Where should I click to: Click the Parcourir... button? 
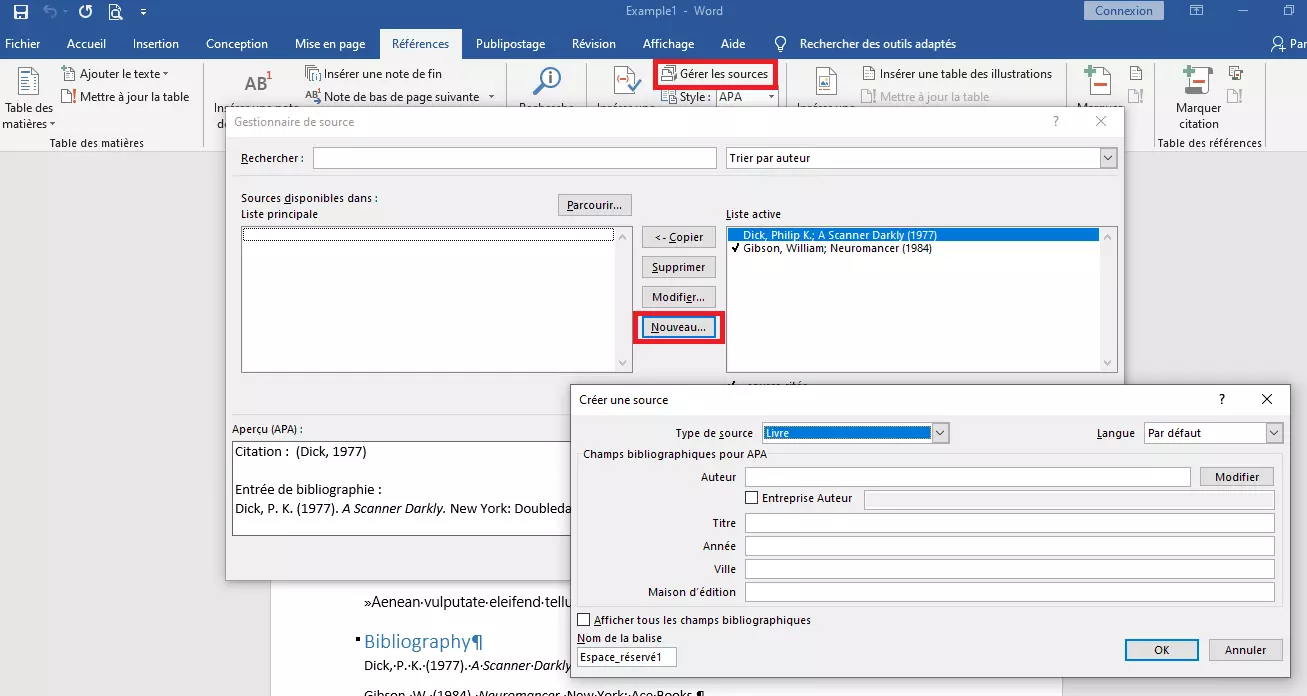pyautogui.click(x=594, y=205)
